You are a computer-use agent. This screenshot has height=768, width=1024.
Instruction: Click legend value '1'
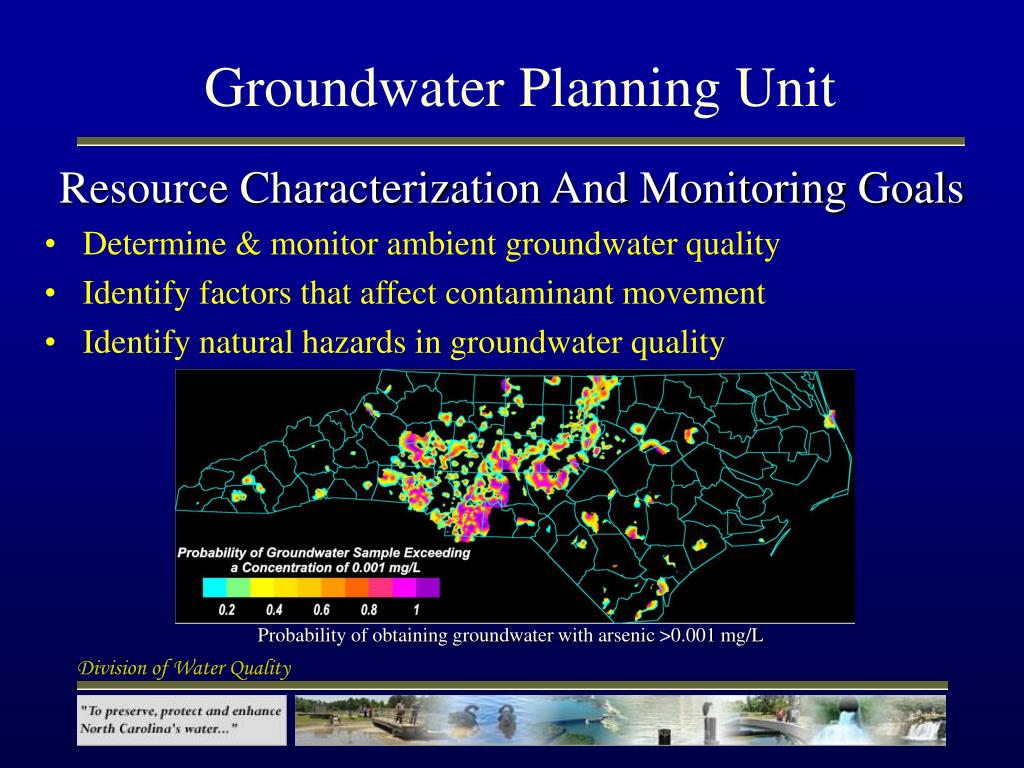(x=416, y=611)
